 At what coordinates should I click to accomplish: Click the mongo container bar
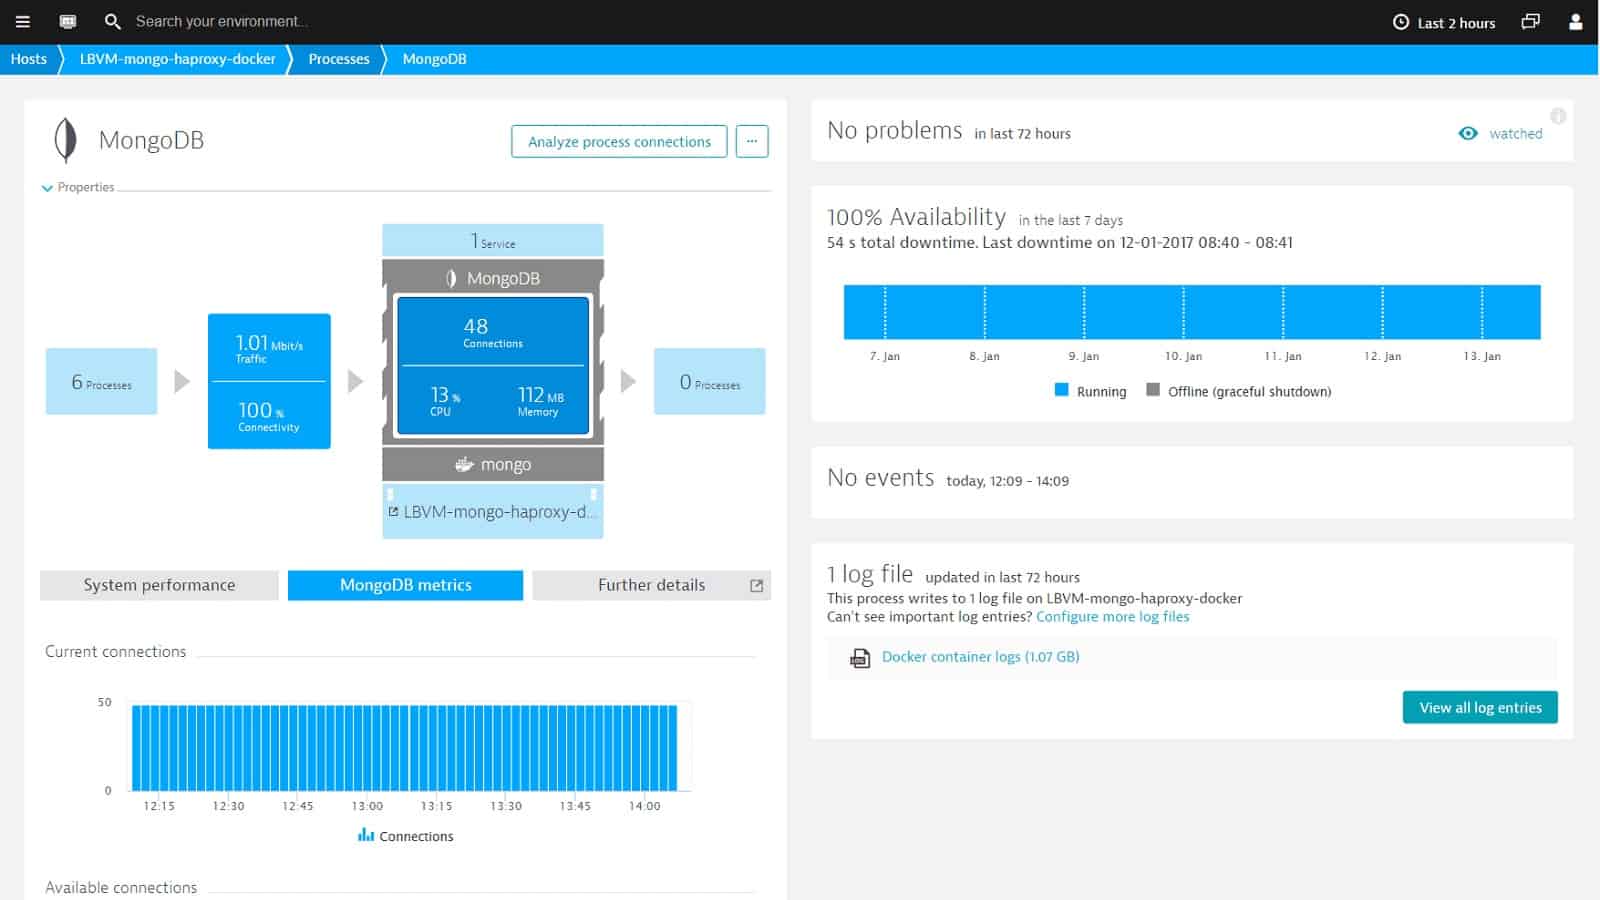pos(493,464)
